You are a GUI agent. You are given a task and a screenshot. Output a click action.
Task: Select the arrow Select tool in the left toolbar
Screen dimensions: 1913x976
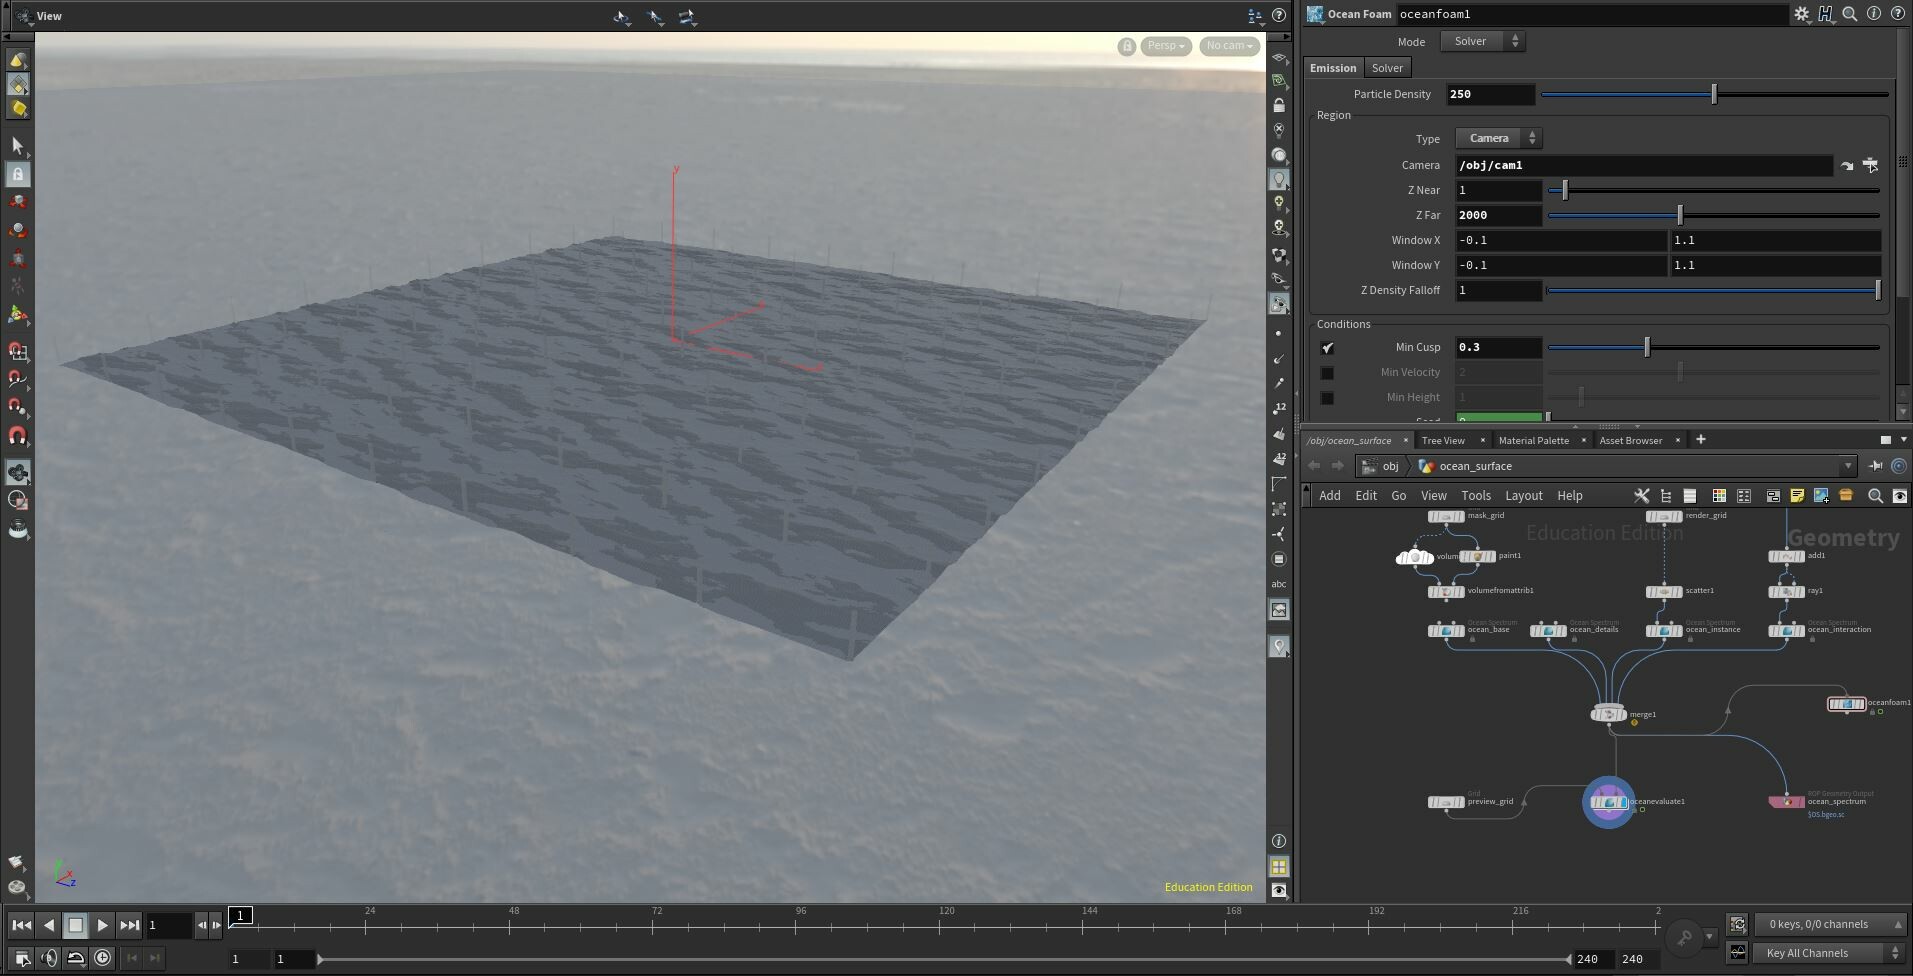pyautogui.click(x=18, y=145)
